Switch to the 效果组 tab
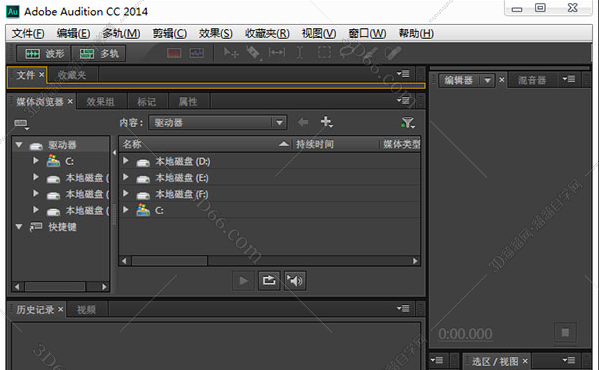The height and width of the screenshot is (370, 599). (x=100, y=102)
